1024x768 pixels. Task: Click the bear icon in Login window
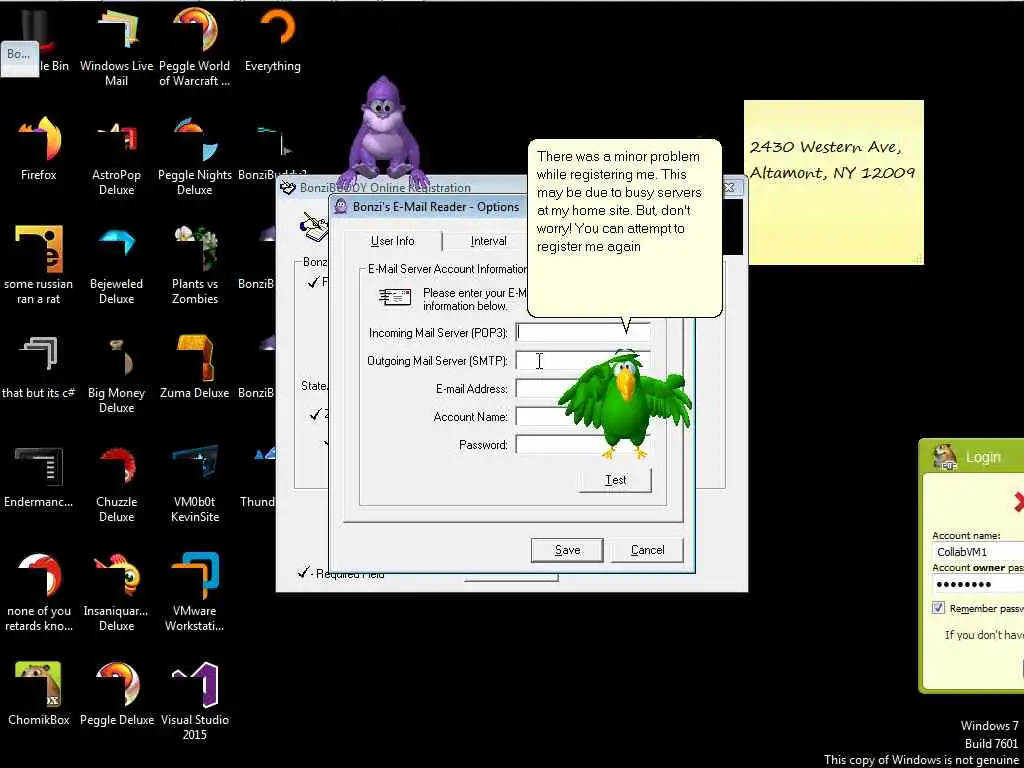pyautogui.click(x=944, y=456)
